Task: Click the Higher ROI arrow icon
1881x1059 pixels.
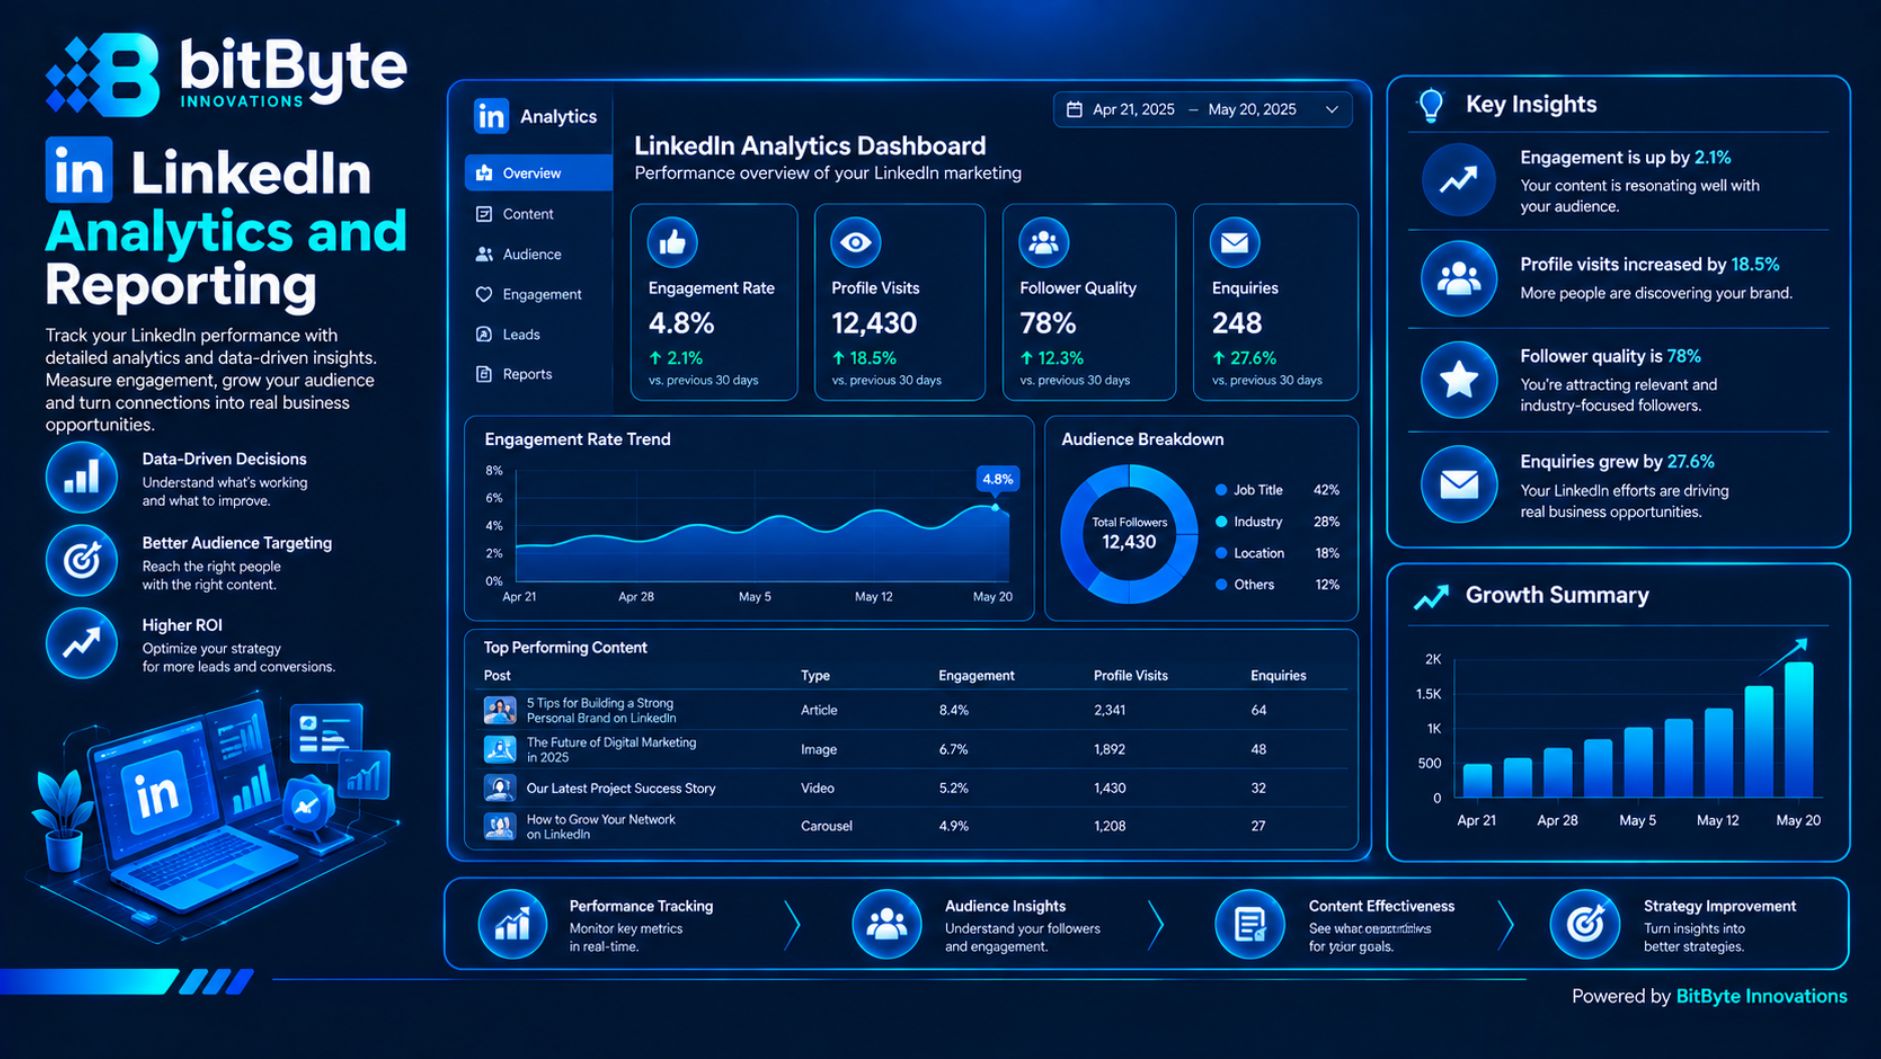Action: (x=81, y=643)
